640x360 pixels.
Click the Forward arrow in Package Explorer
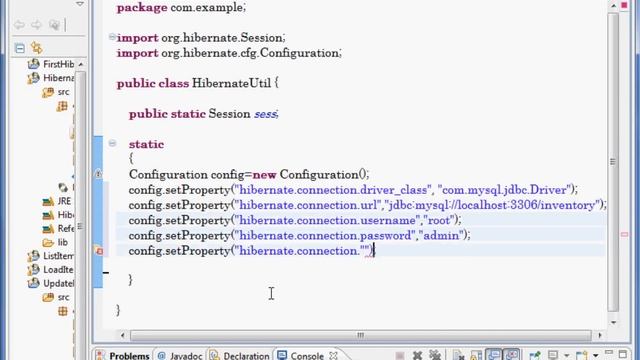(36, 25)
